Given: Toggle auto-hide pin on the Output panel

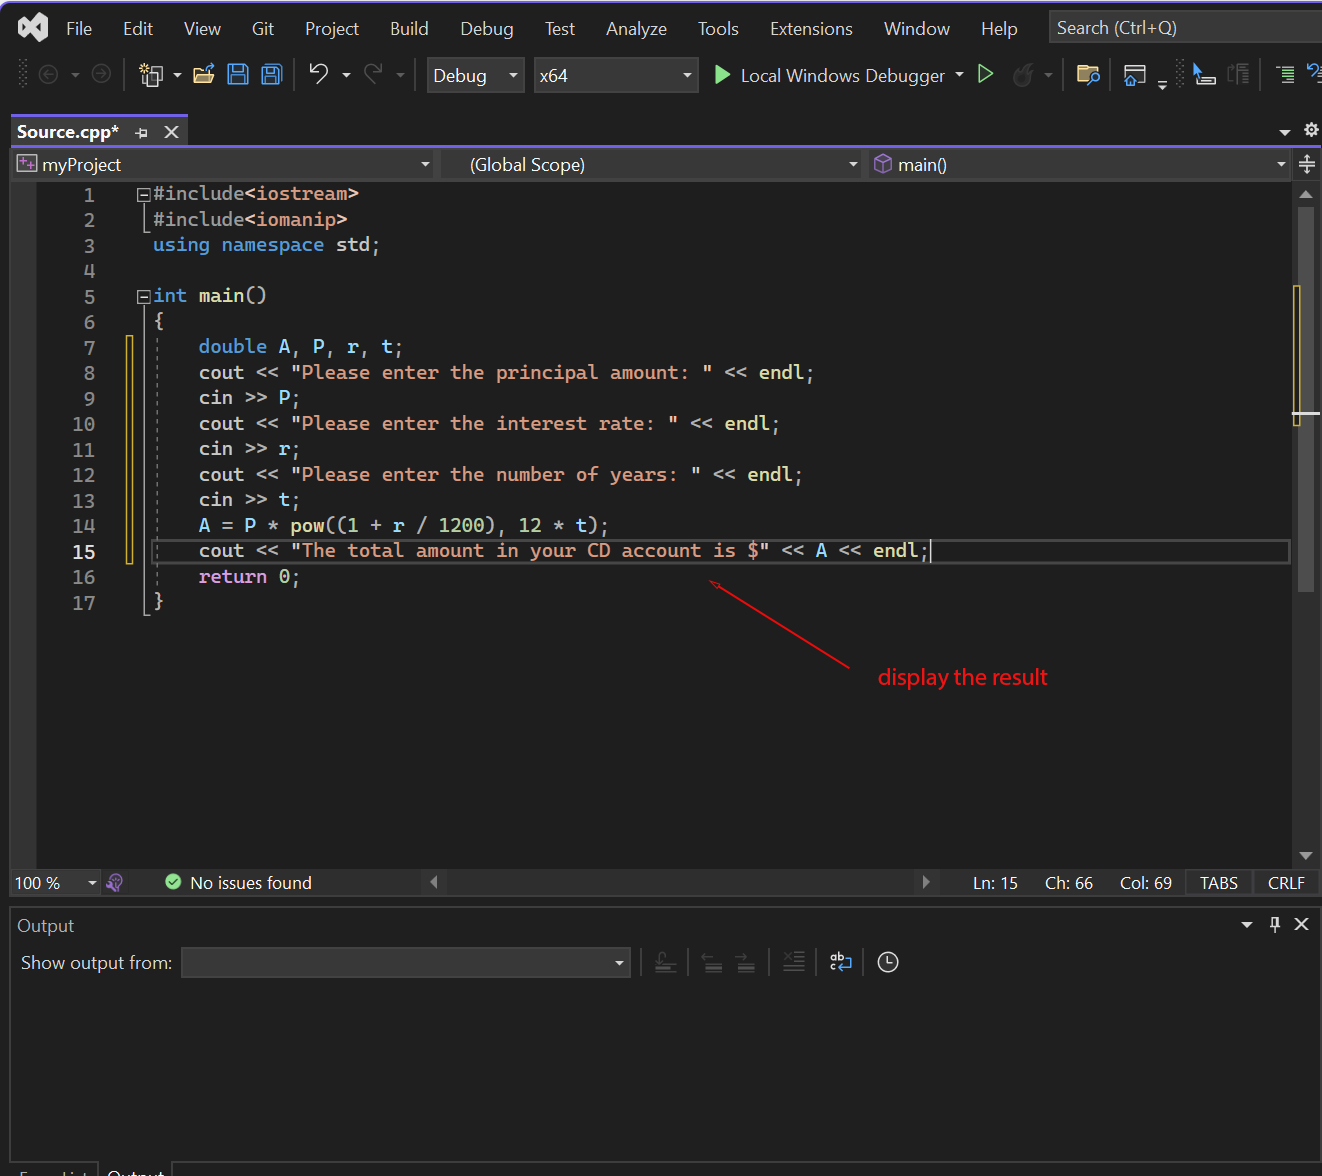Looking at the screenshot, I should [1275, 924].
